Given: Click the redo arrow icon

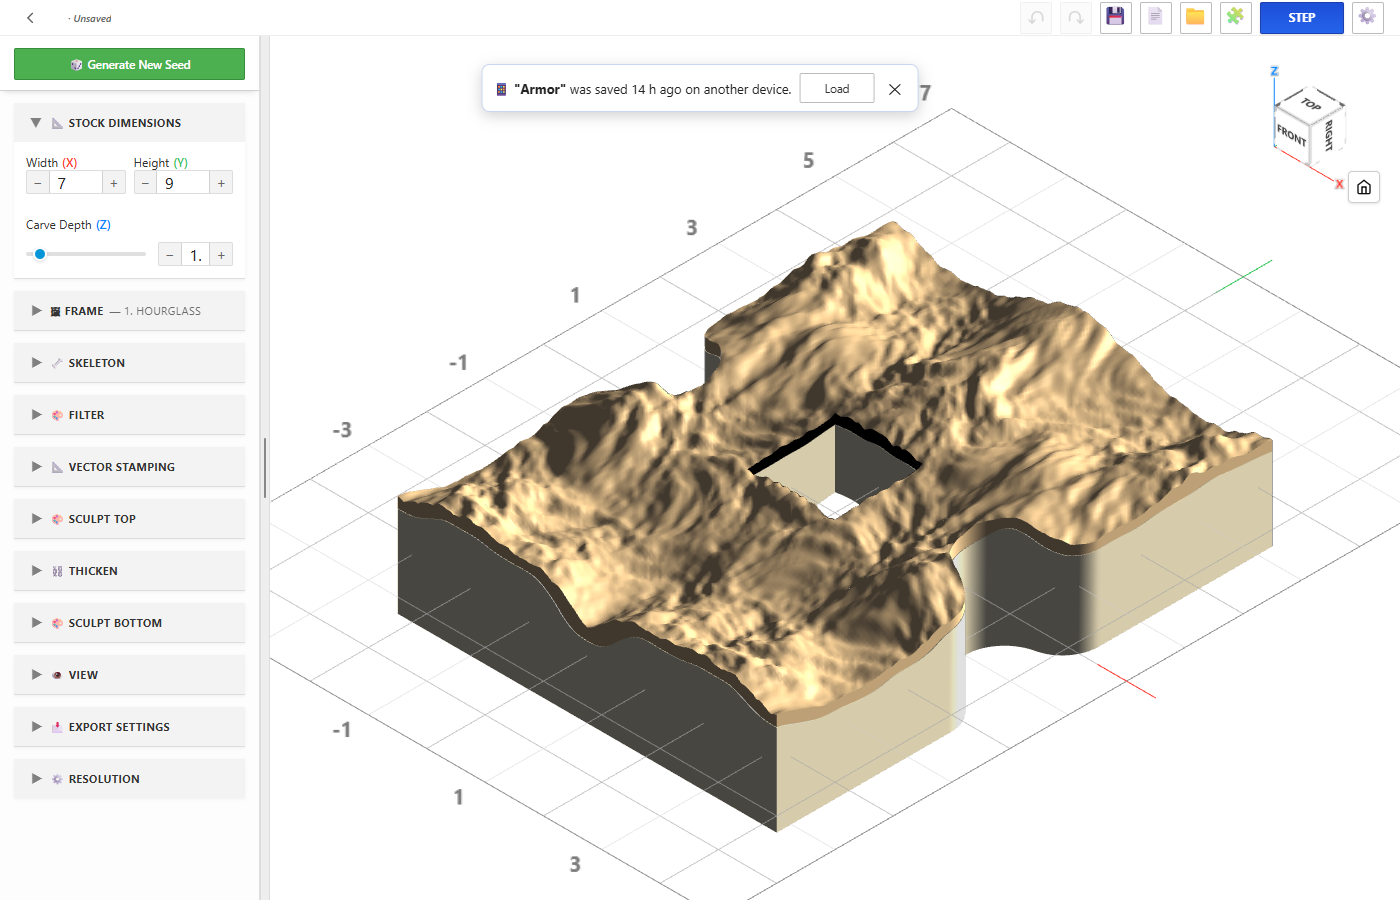Looking at the screenshot, I should pyautogui.click(x=1076, y=17).
